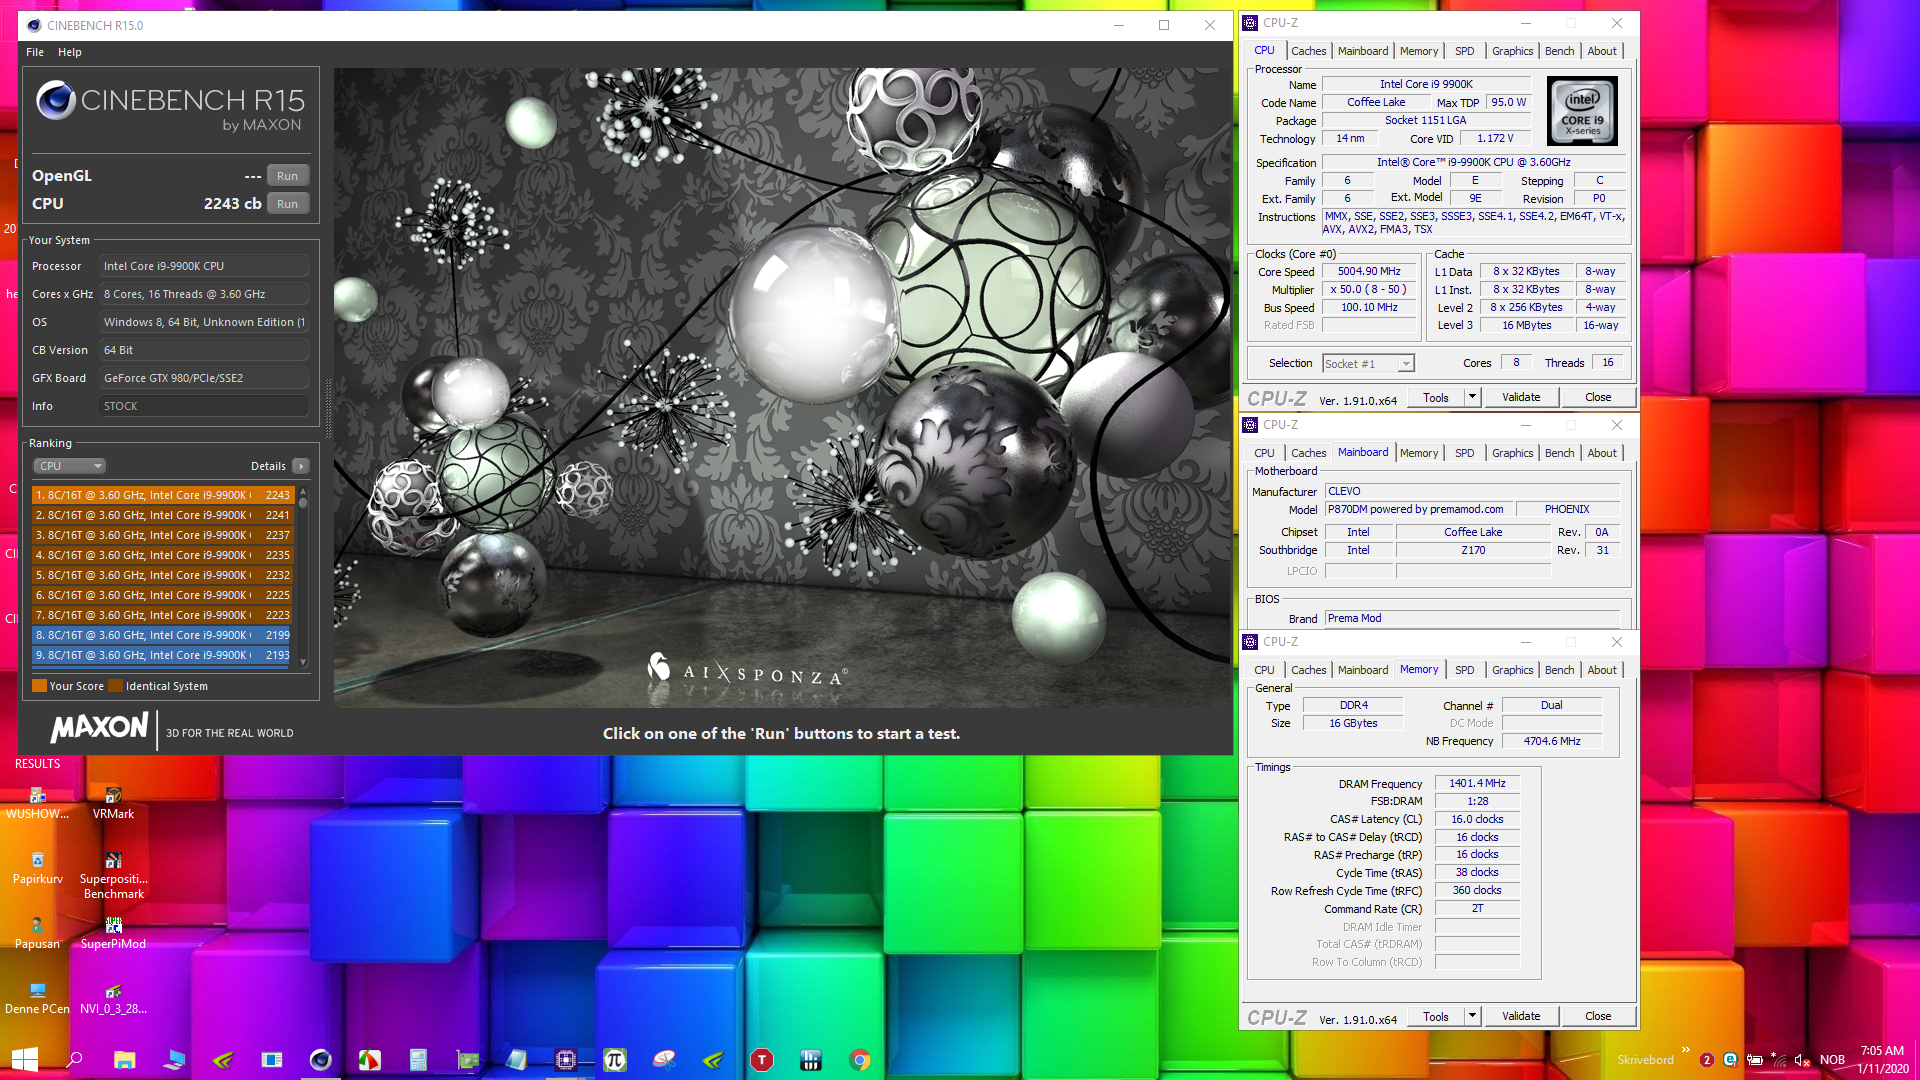Click Validate in bottom CPU-Z window
The height and width of the screenshot is (1080, 1920).
click(x=1520, y=1016)
